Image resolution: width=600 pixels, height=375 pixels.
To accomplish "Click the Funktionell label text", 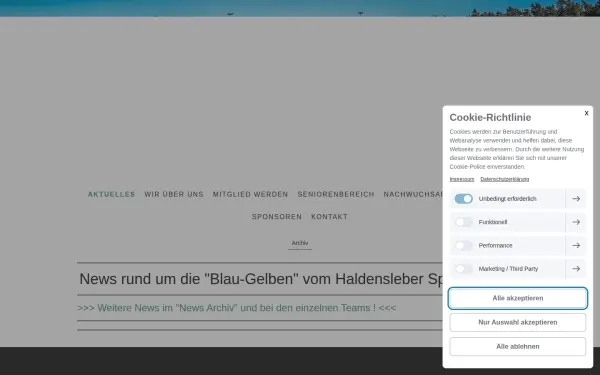I will (492, 222).
